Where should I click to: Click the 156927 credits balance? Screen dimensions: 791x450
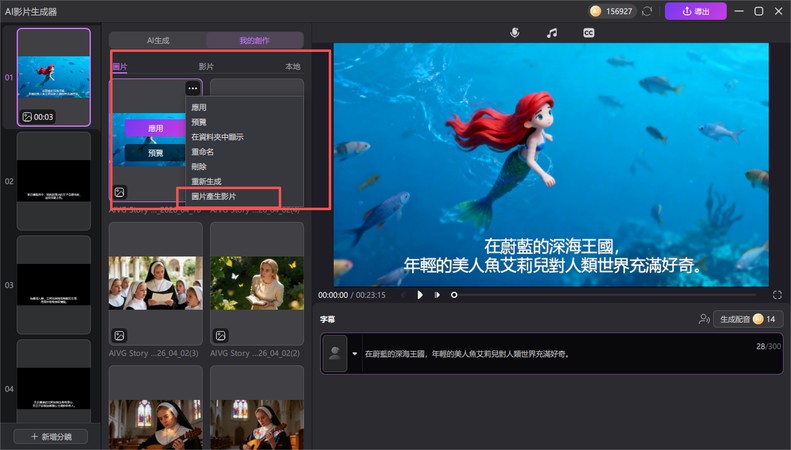pyautogui.click(x=619, y=11)
